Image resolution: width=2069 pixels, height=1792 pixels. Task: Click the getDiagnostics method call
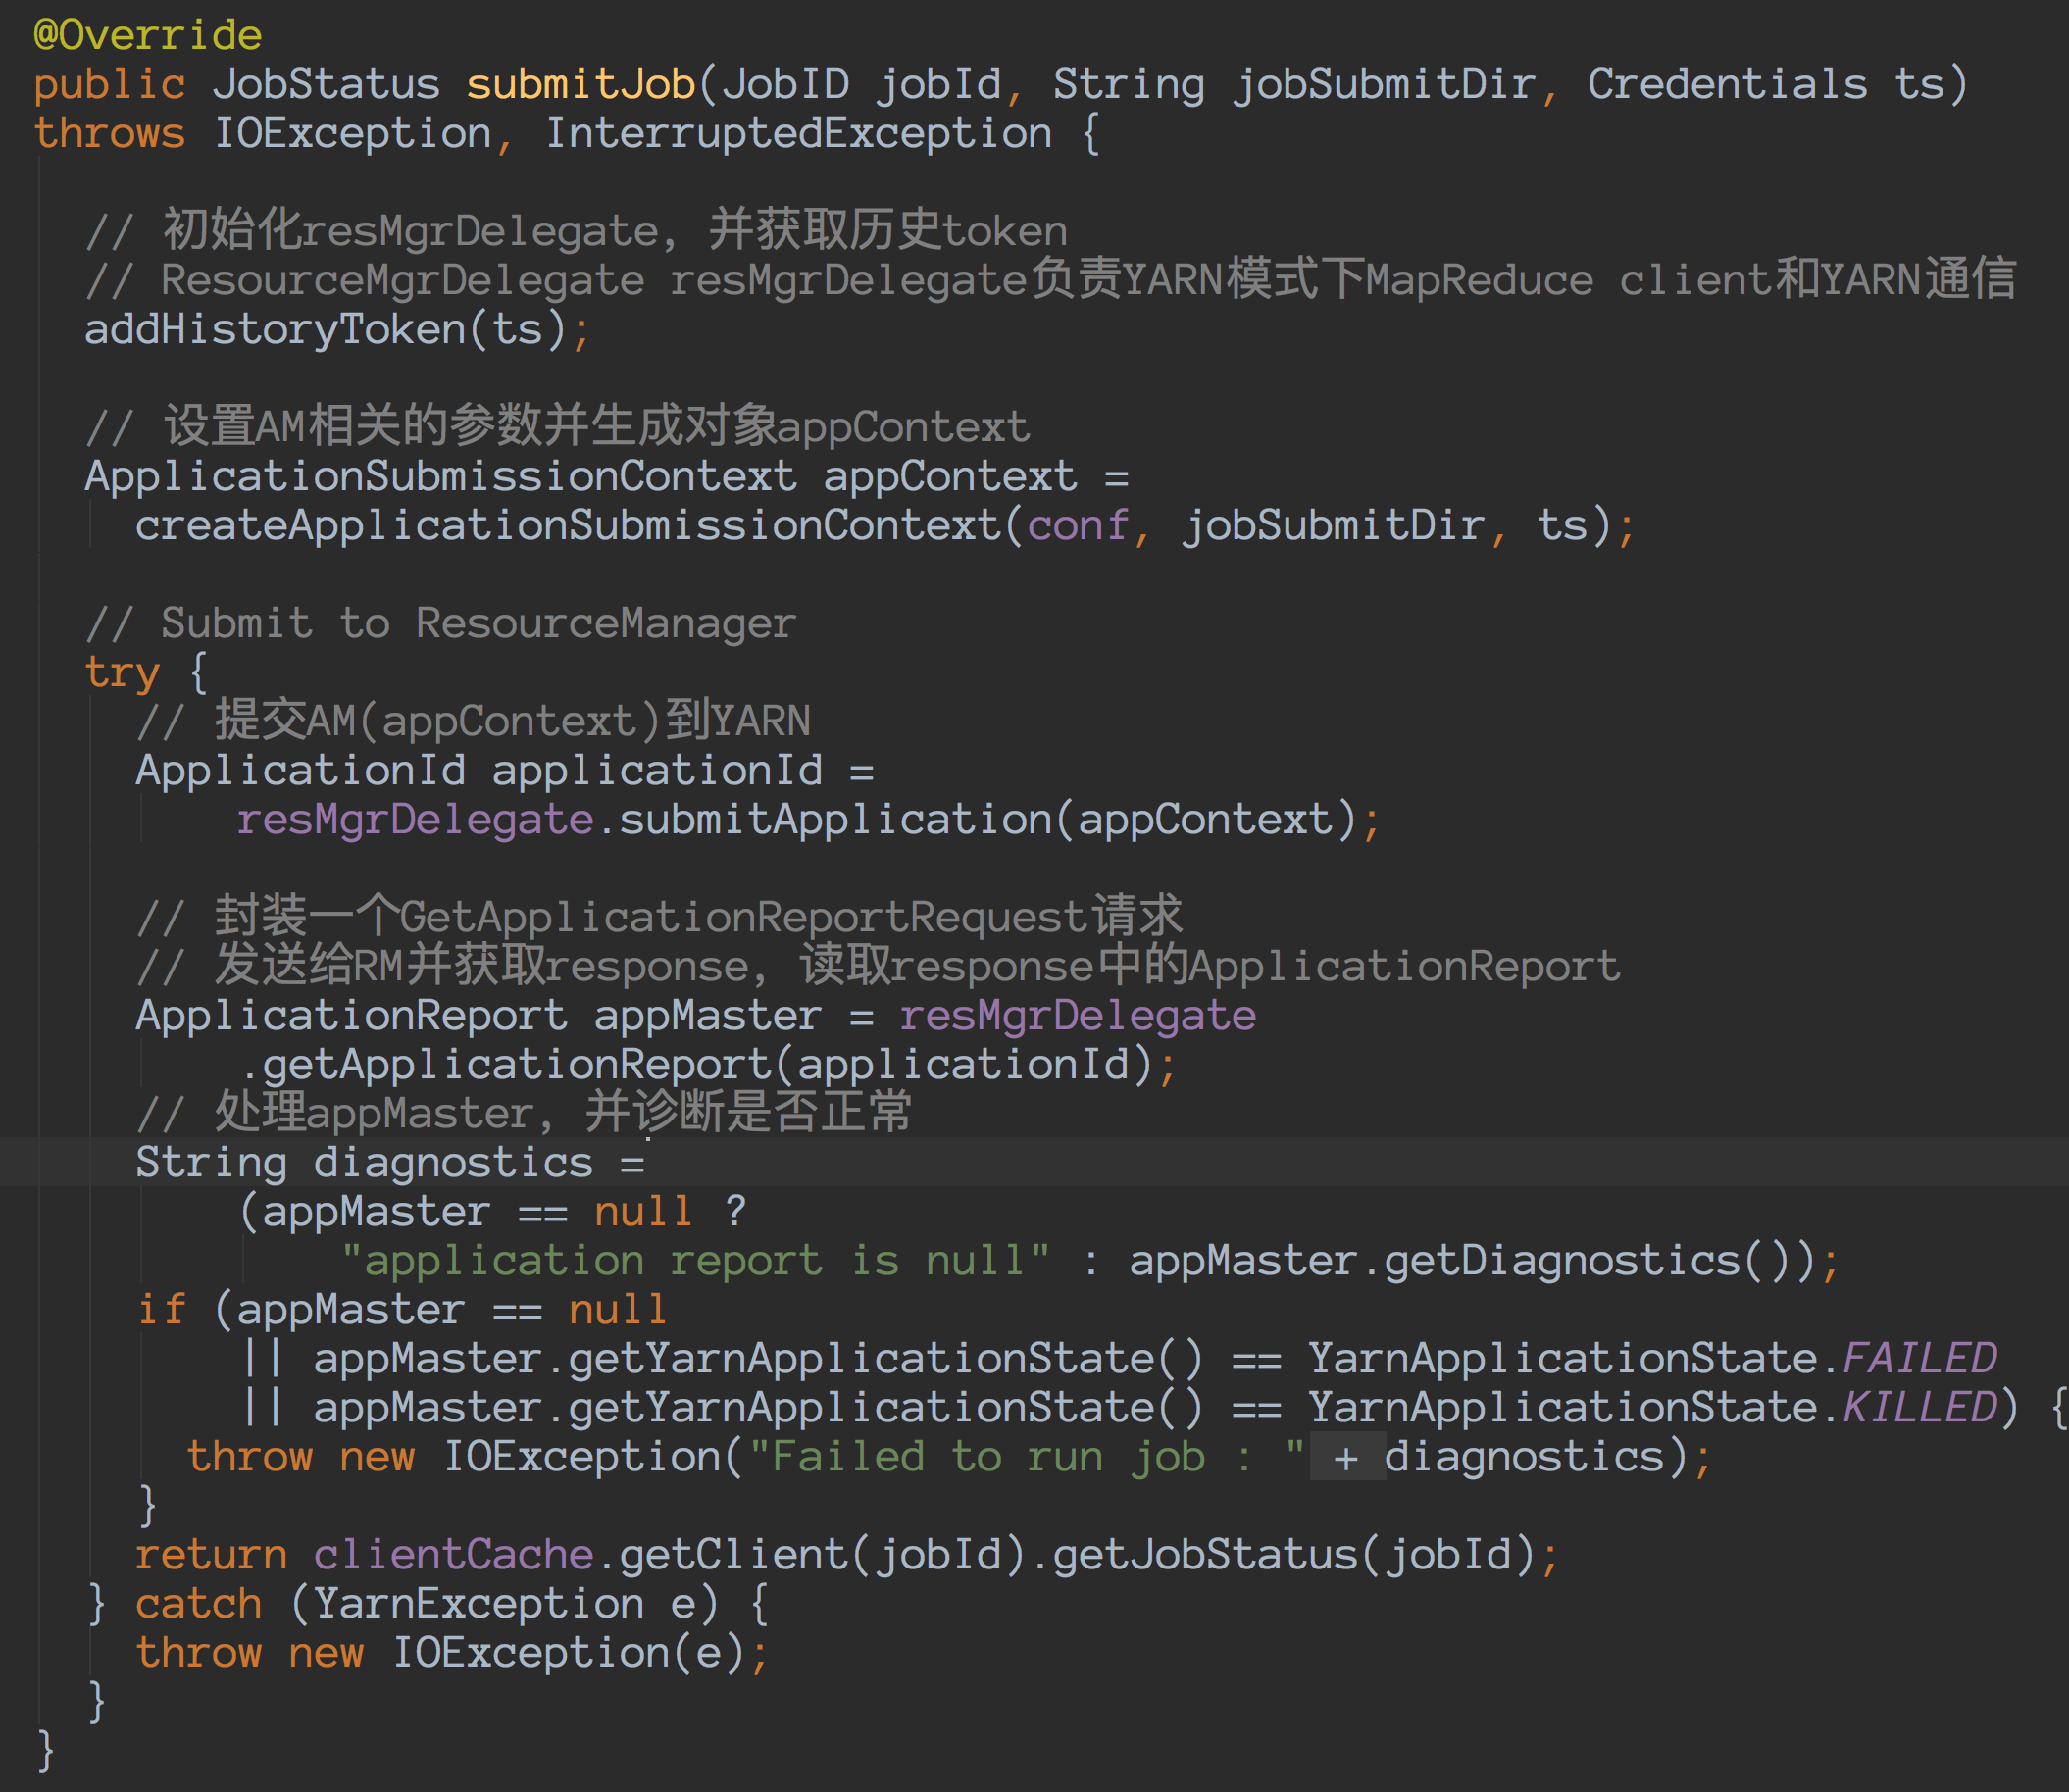[1562, 1261]
